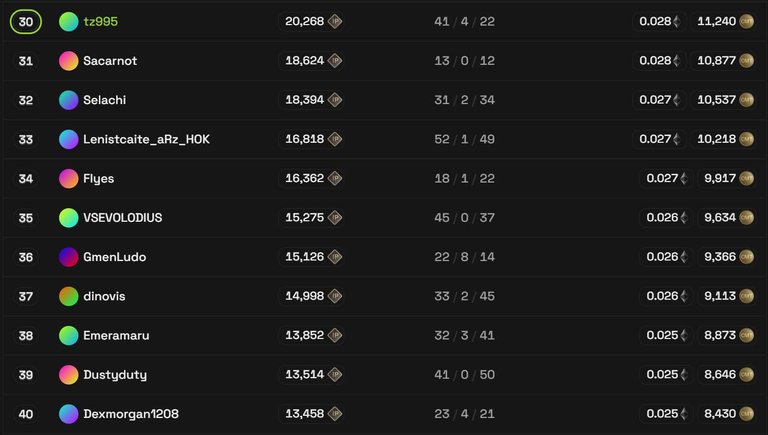Click the Ethereum icon in Dustyduty's row
768x435 pixels.
(x=684, y=374)
